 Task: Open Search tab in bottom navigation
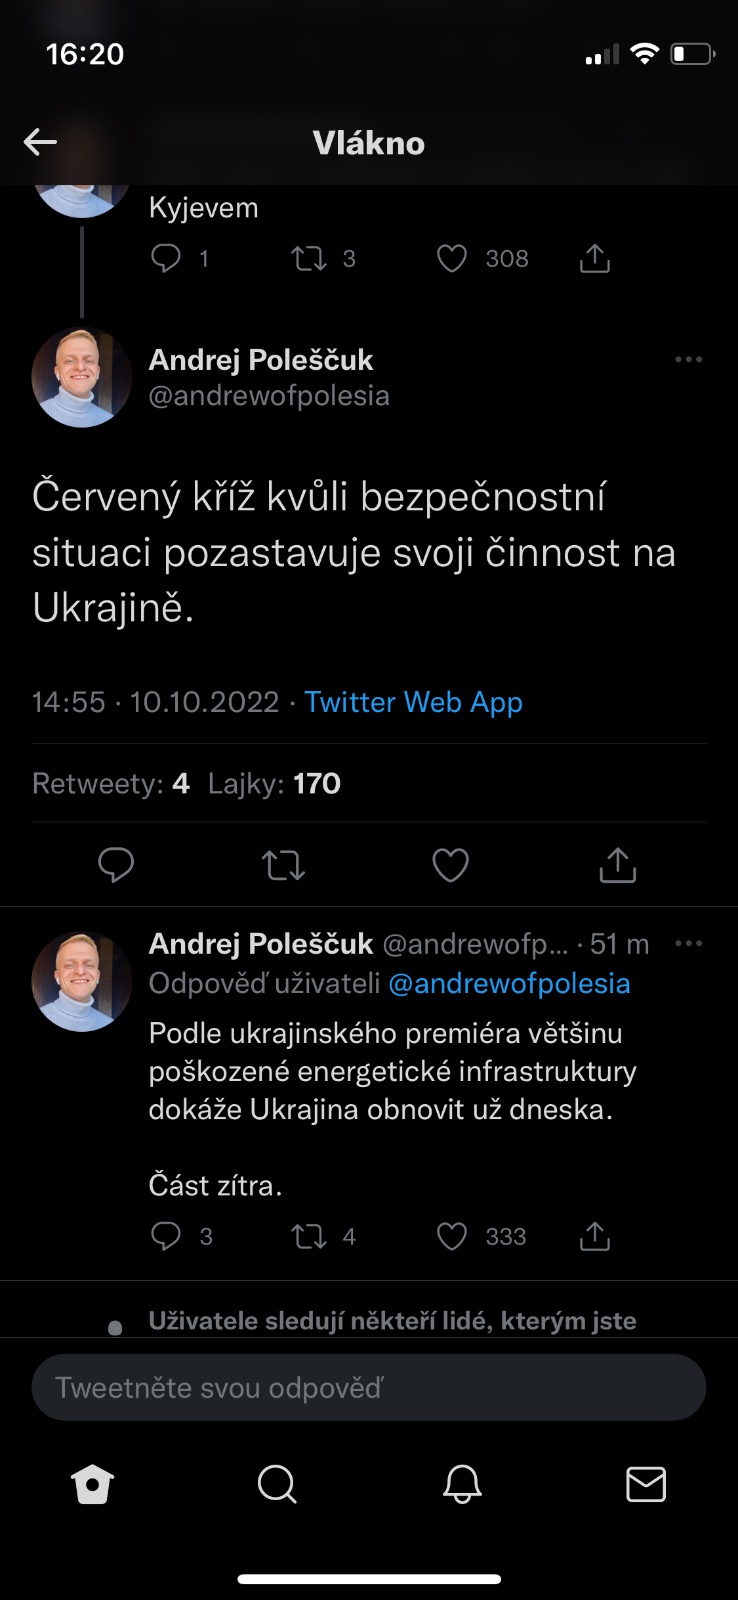(x=277, y=1485)
